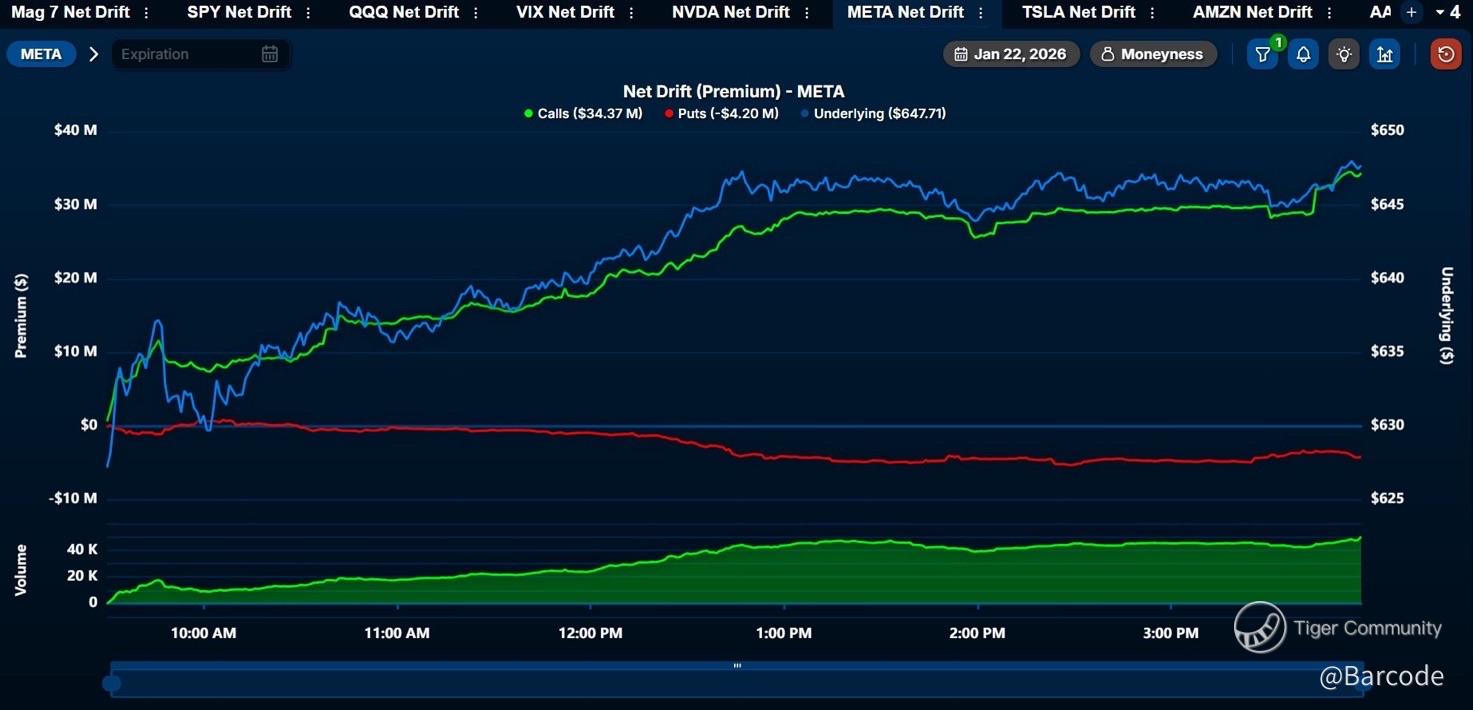Open options menu for NVDA Net Drift tab
Image resolution: width=1473 pixels, height=710 pixels.
click(807, 13)
